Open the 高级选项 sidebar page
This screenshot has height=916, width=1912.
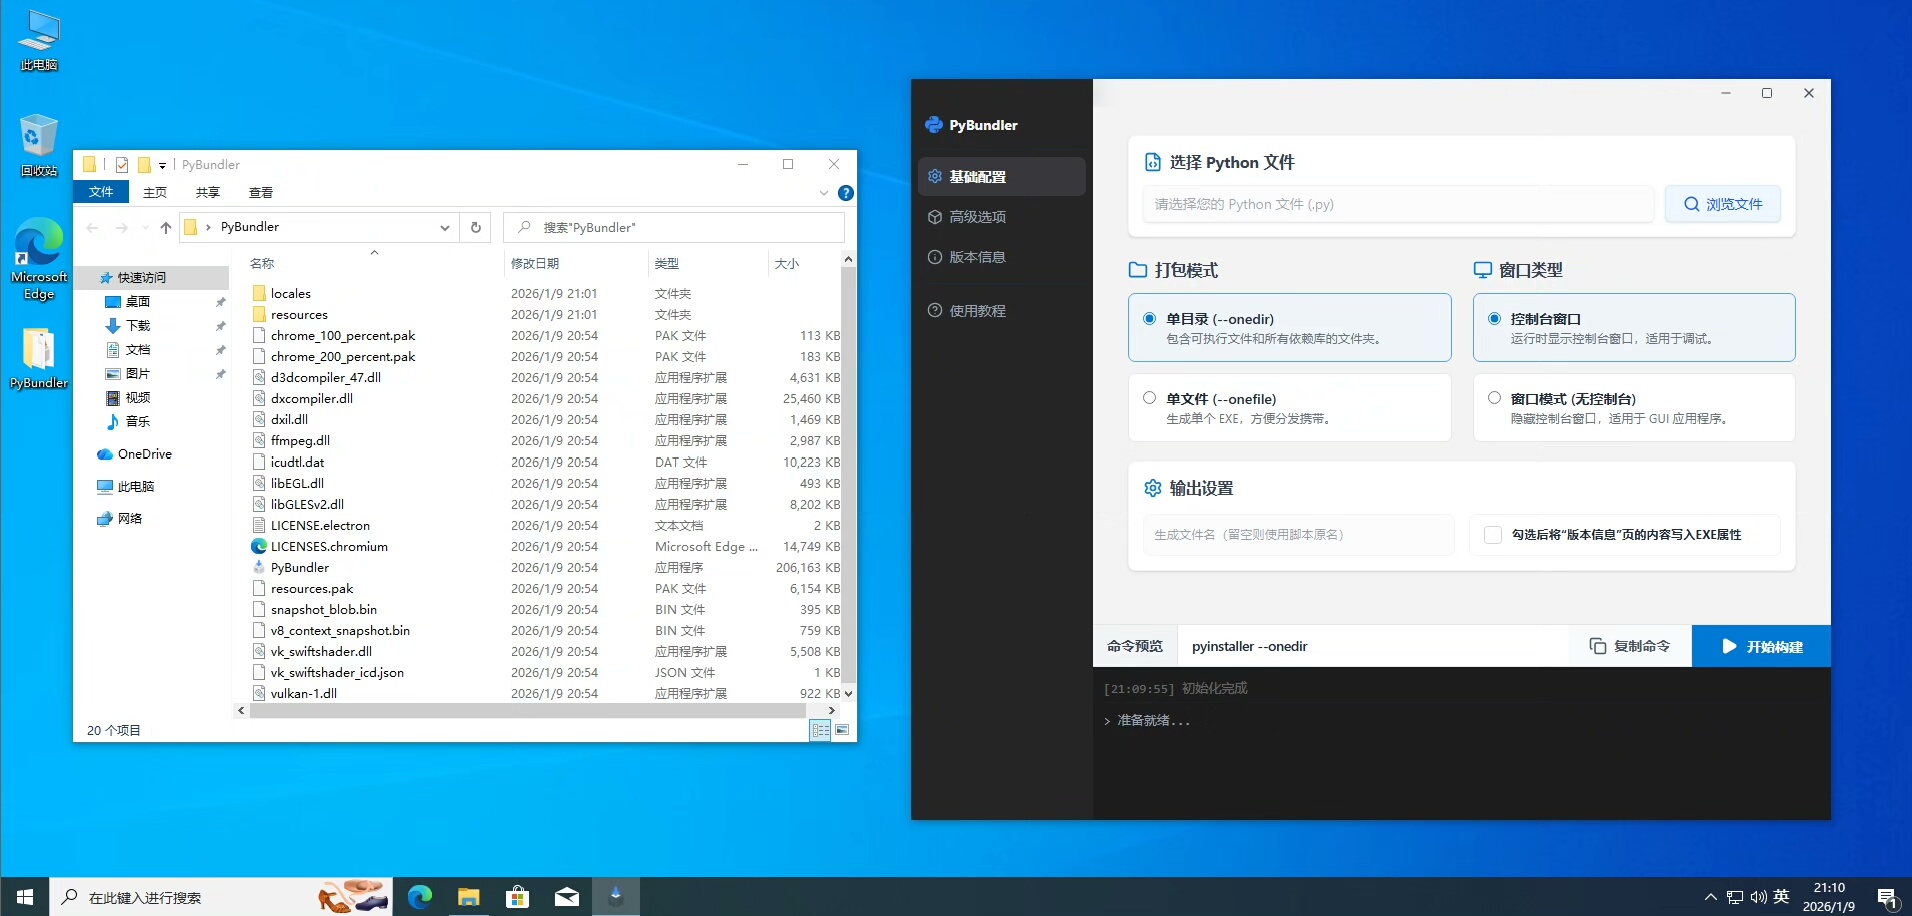tap(977, 217)
